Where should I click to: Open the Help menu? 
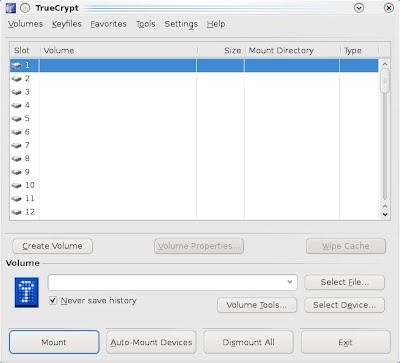(216, 24)
